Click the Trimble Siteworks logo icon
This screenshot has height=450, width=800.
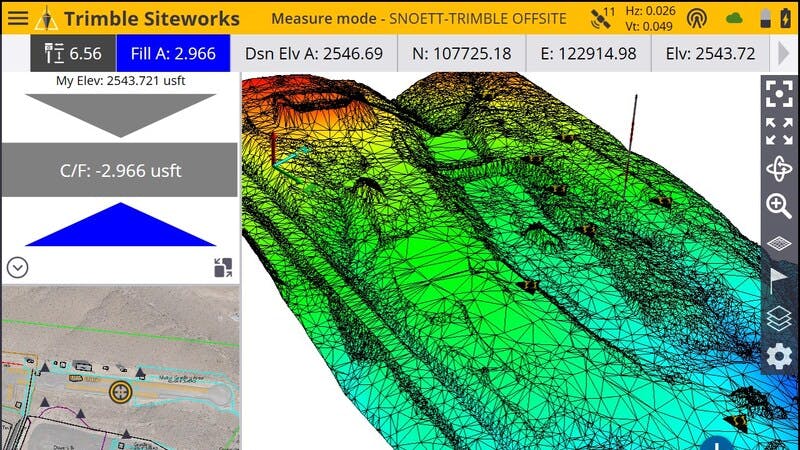(46, 18)
